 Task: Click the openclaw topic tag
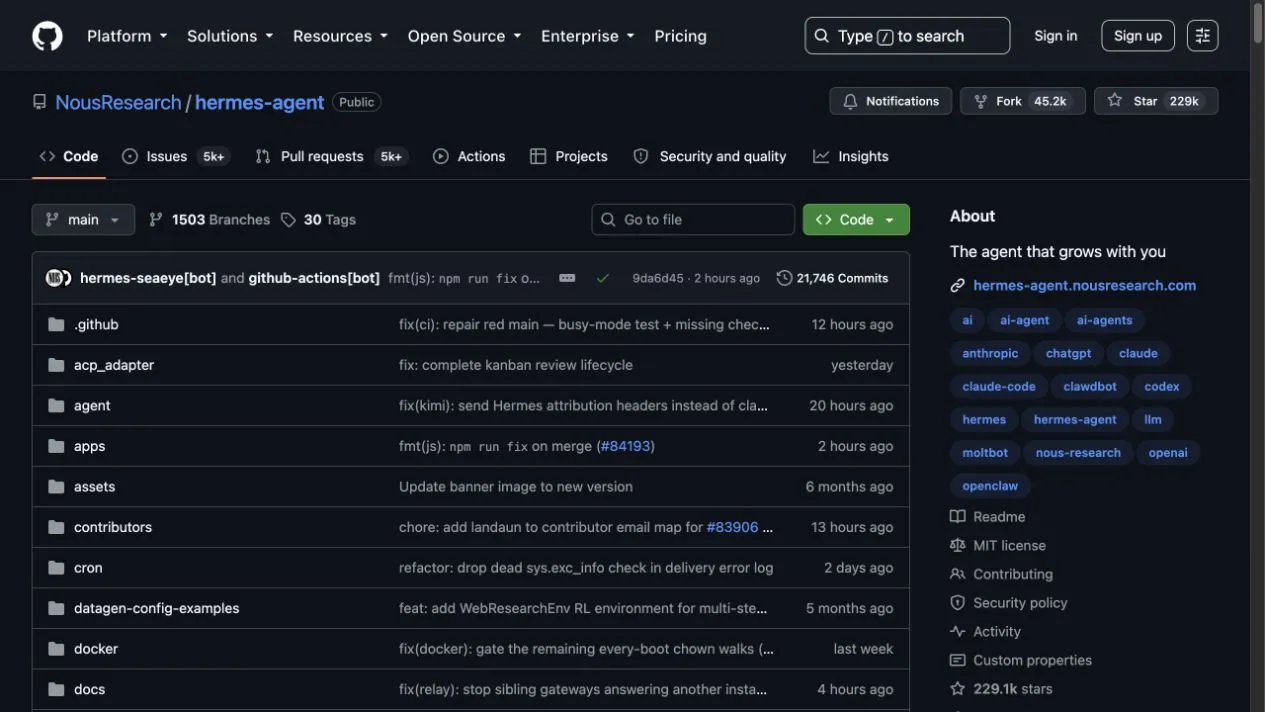coord(990,486)
